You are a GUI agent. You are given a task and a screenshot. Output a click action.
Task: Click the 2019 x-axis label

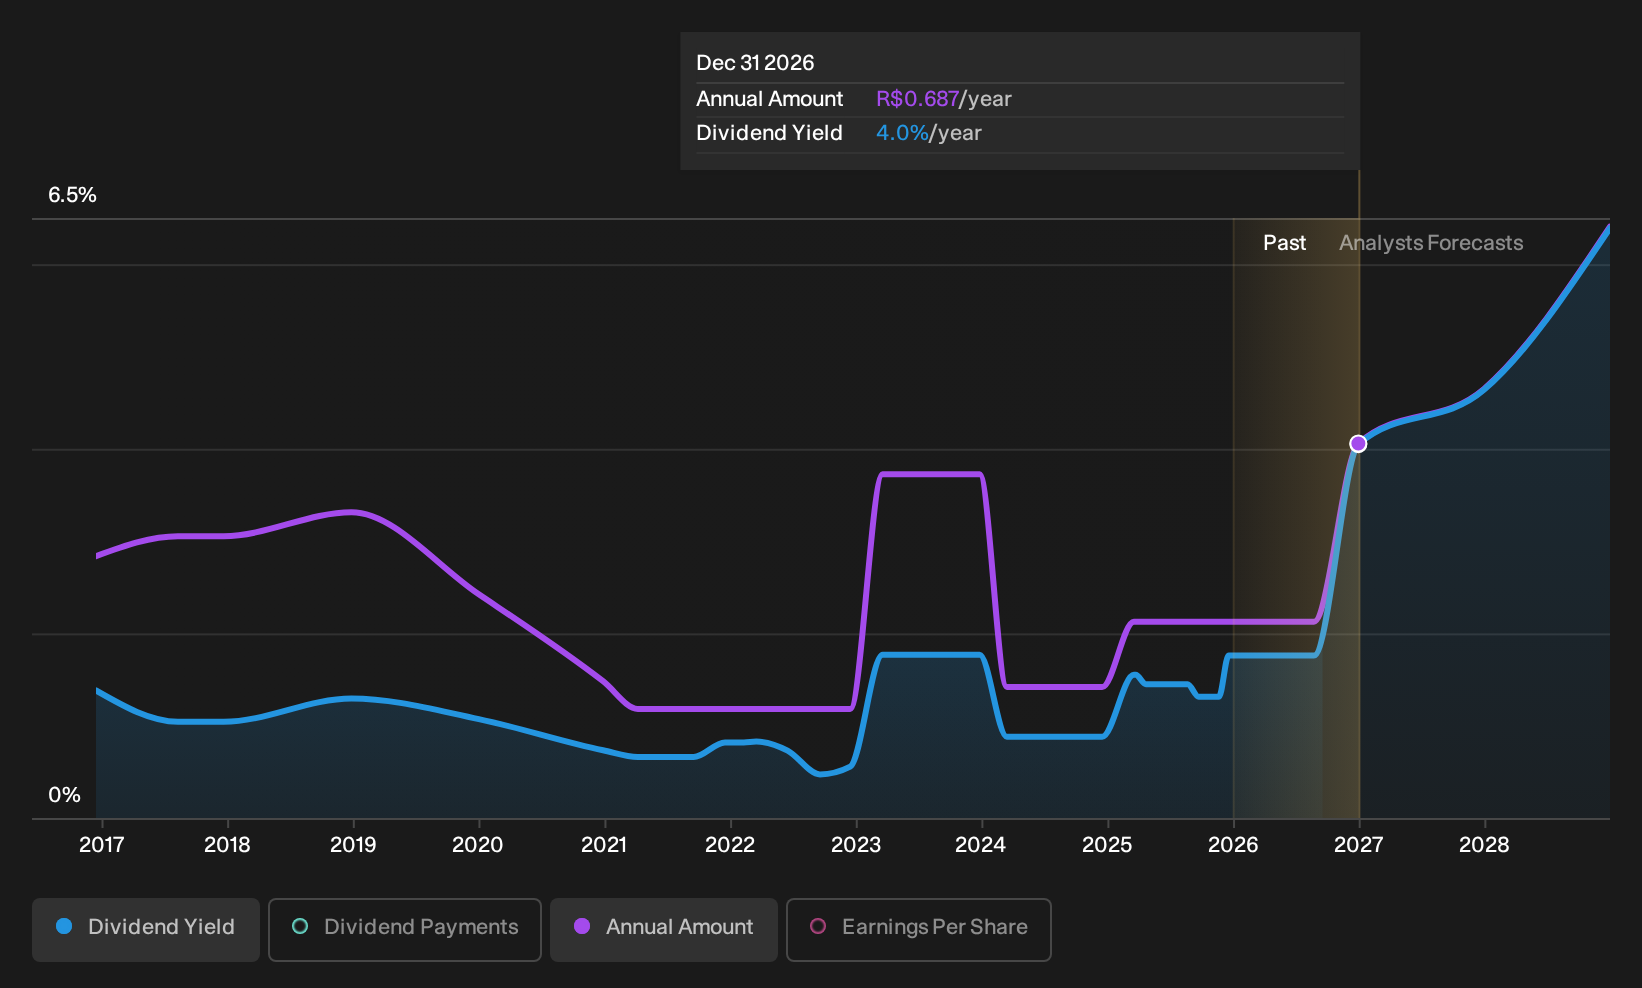pos(353,845)
